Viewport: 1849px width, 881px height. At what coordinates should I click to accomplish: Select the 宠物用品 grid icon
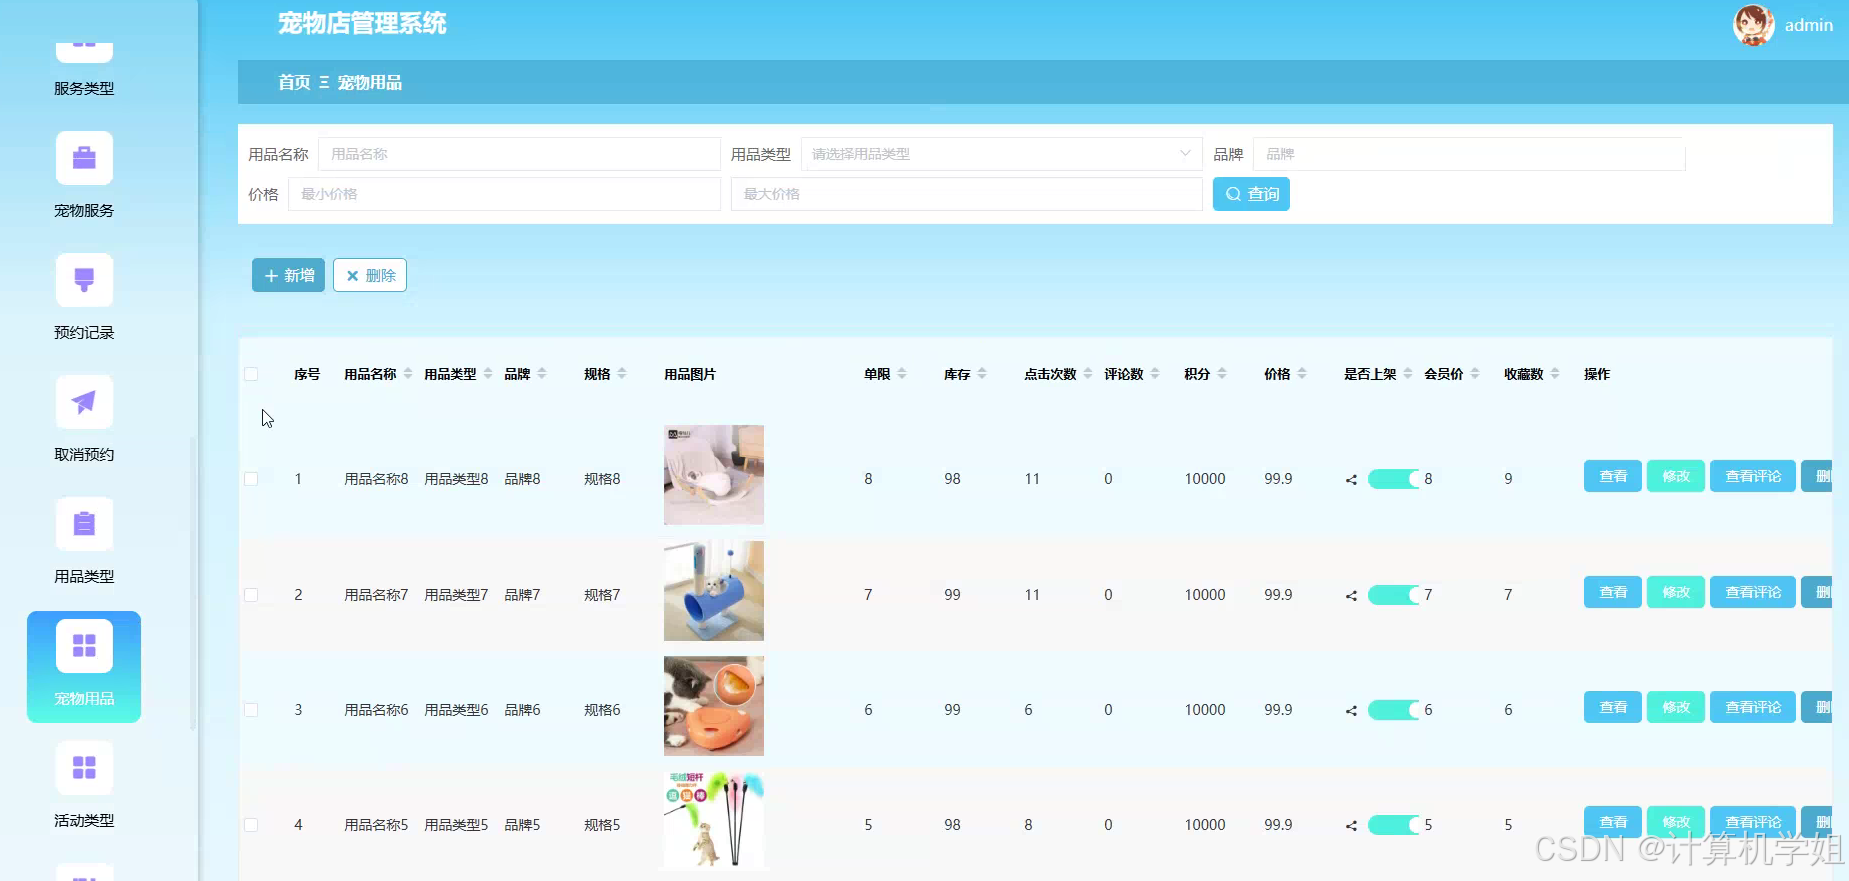(x=84, y=646)
